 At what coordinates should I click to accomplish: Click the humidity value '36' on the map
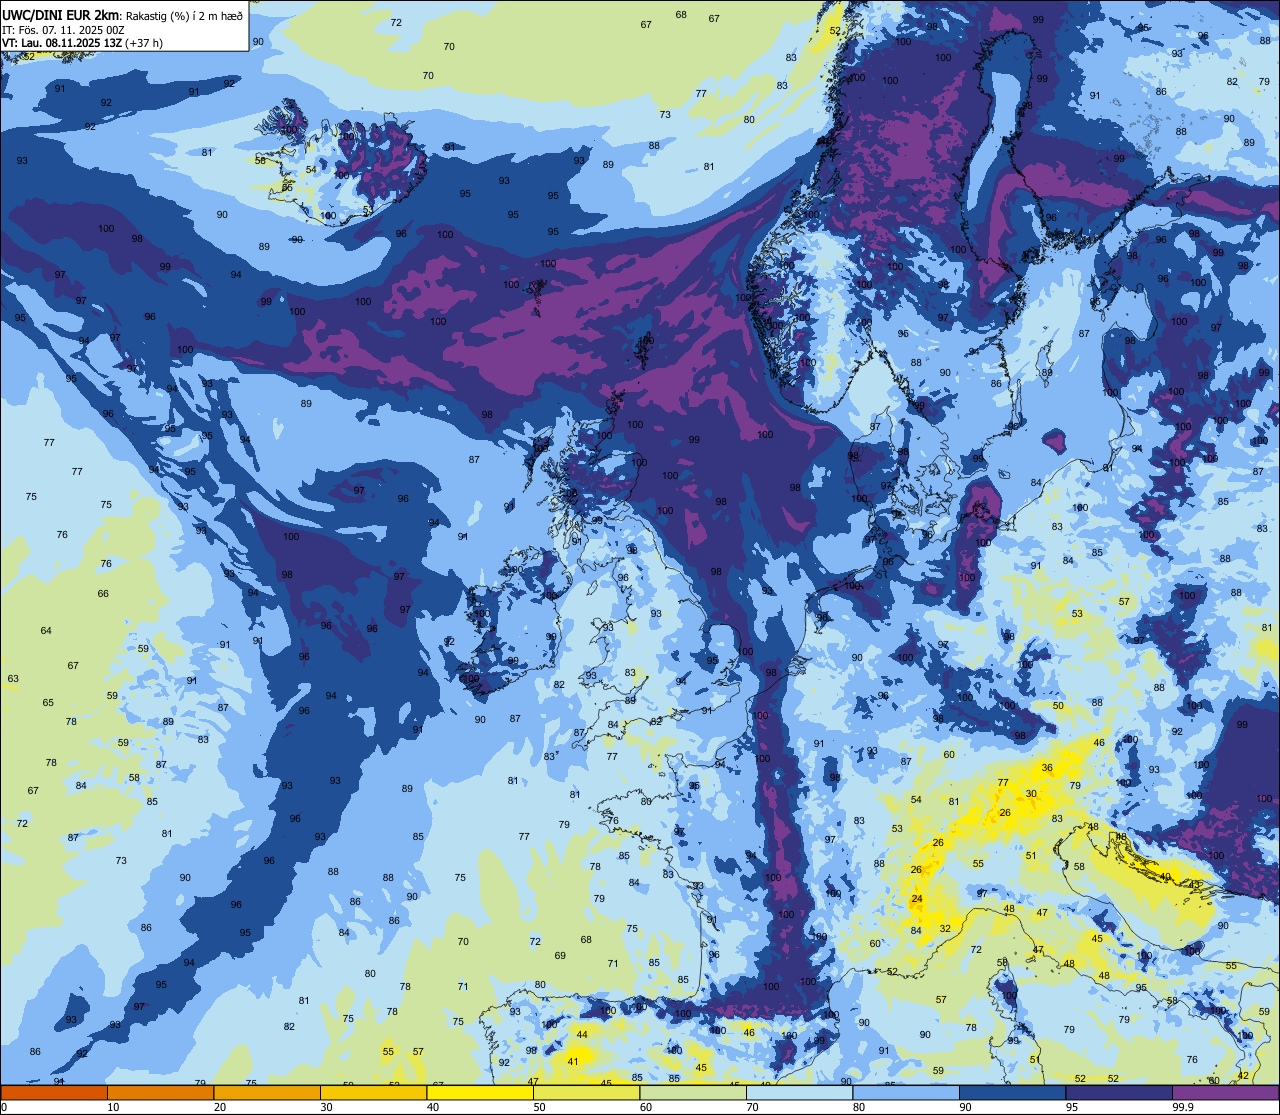coord(1047,768)
